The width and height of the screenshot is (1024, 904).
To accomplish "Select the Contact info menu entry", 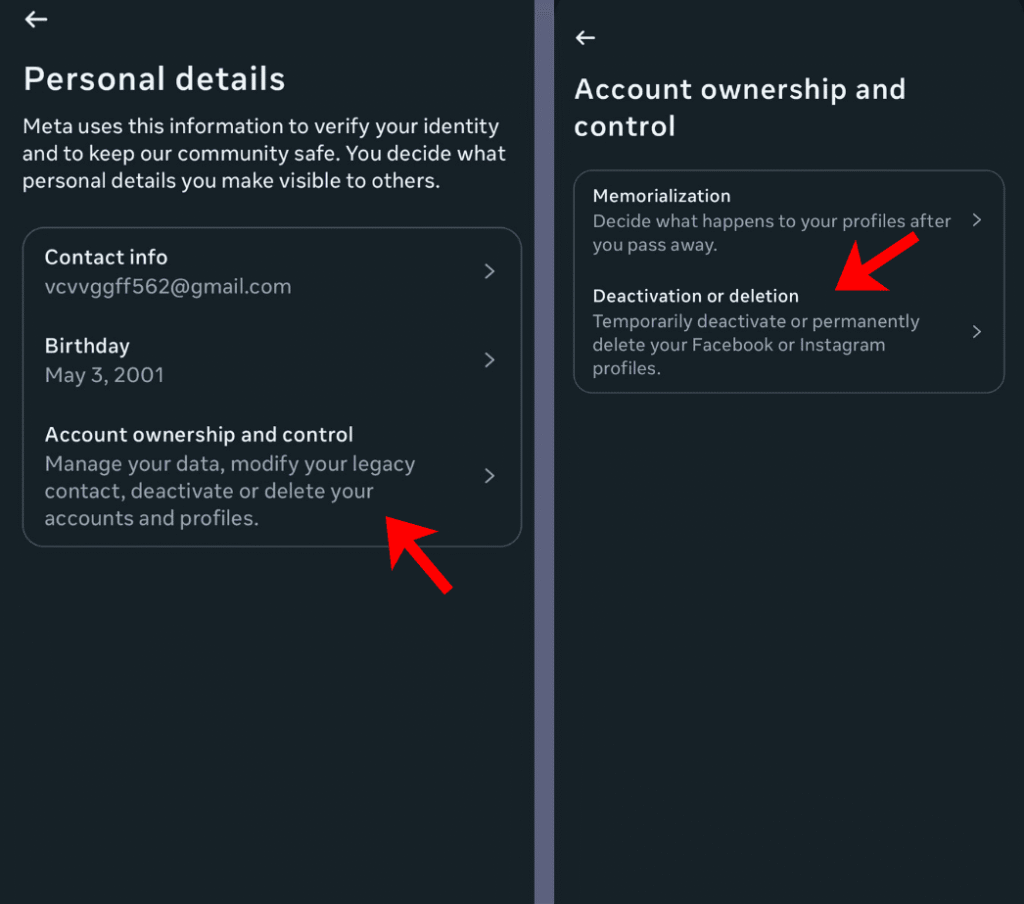I will click(x=106, y=258).
